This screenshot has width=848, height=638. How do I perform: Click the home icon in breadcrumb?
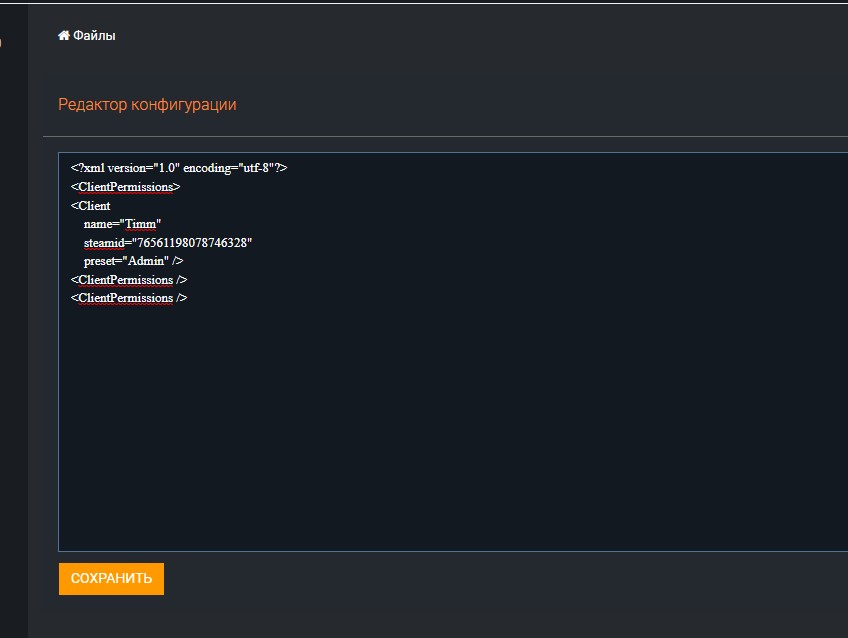tap(64, 36)
